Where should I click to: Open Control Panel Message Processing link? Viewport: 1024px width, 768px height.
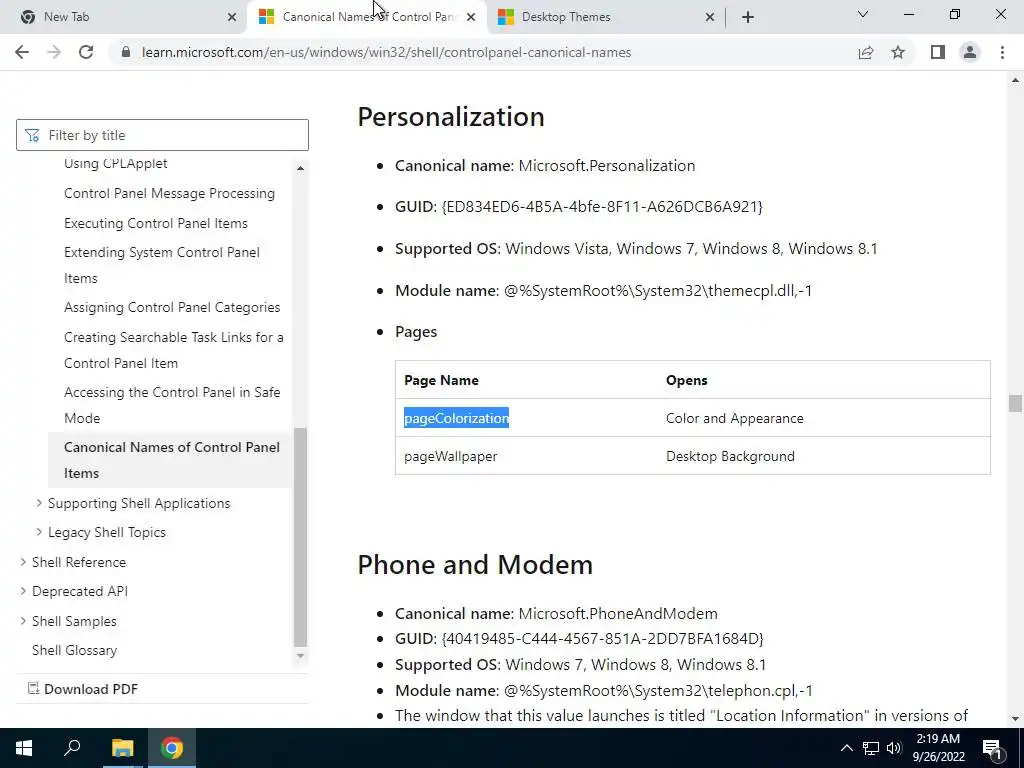coord(169,193)
